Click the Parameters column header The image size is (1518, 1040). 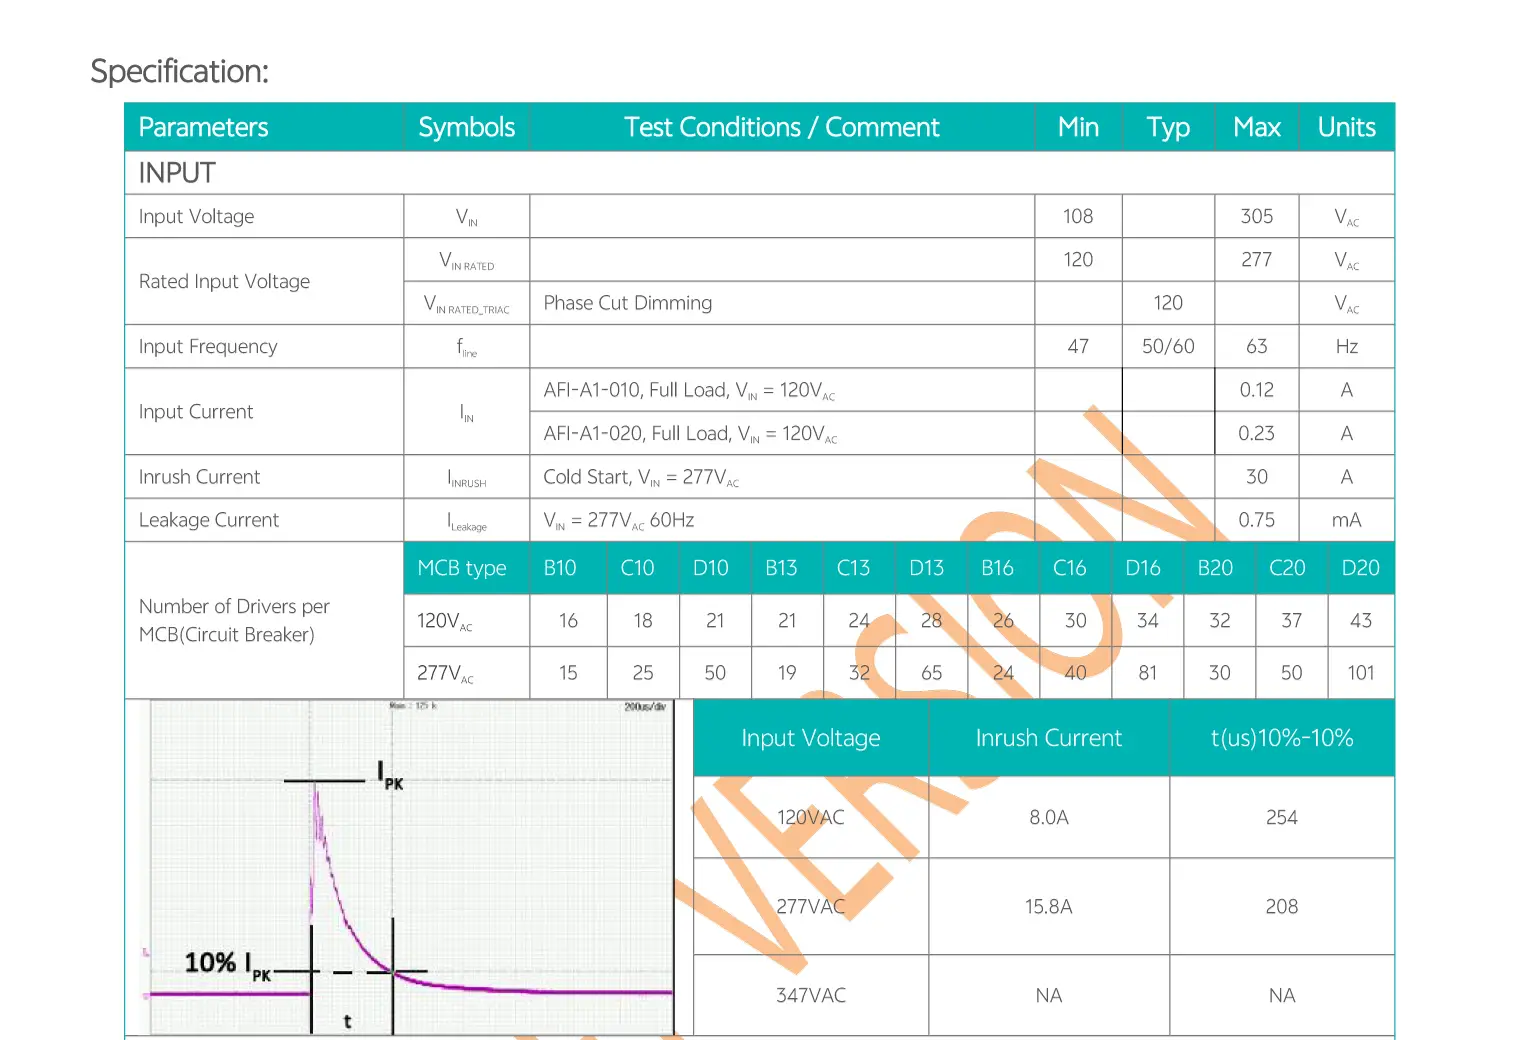pos(203,127)
